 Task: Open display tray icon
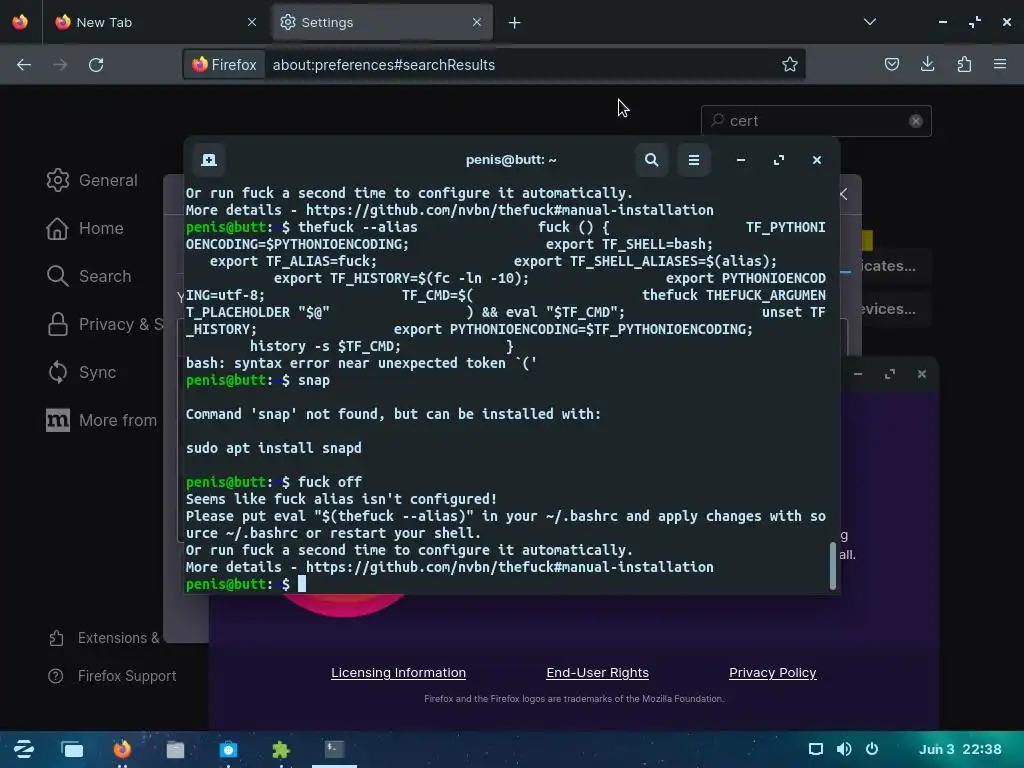tap(816, 749)
